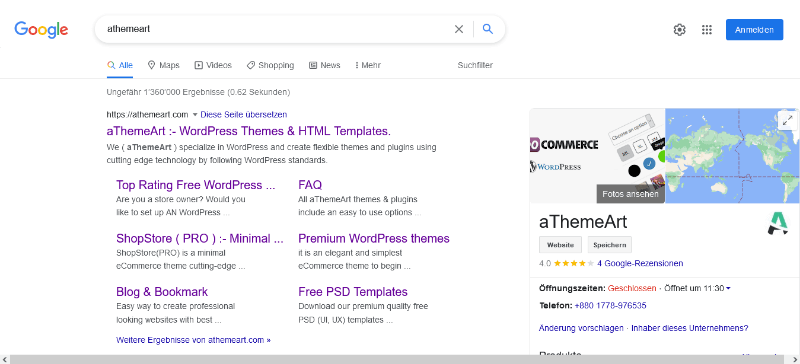Image resolution: width=800 pixels, height=364 pixels.
Task: Open the knowledge panel photo thumbnail
Action: coord(597,156)
